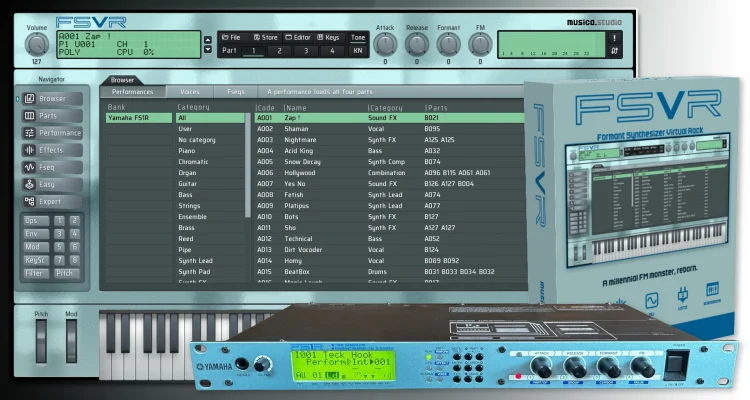
Task: Click the FM knob
Action: point(480,45)
